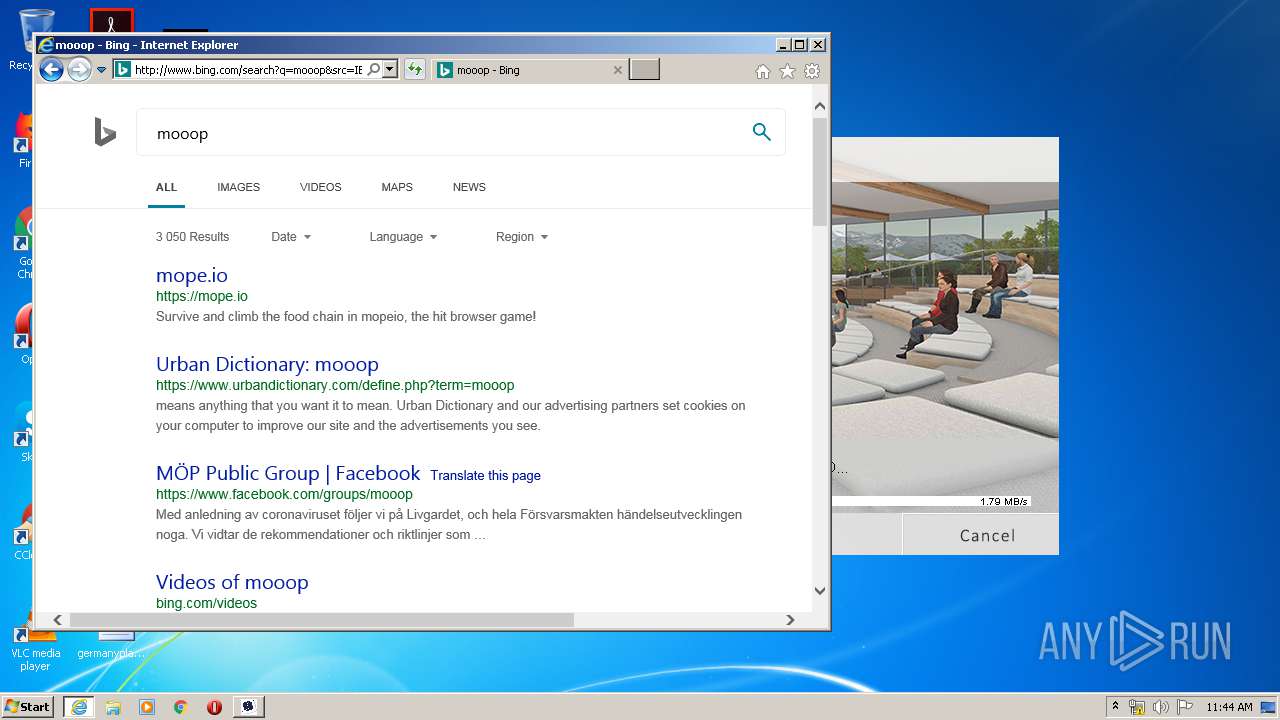
Task: Expand the Region filter dropdown
Action: point(522,237)
